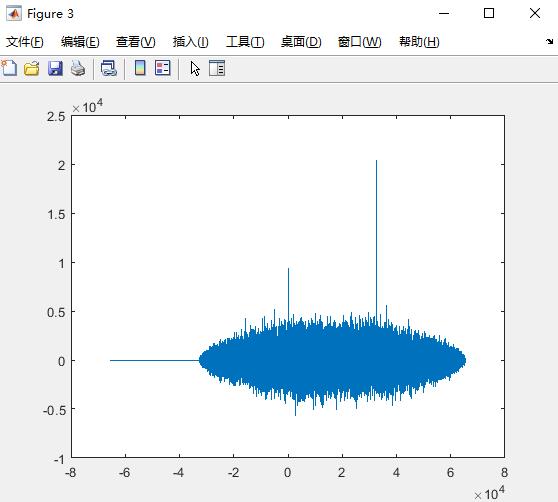Expand the 工具(T) menu
Viewport: 558px width, 502px height.
(245, 42)
